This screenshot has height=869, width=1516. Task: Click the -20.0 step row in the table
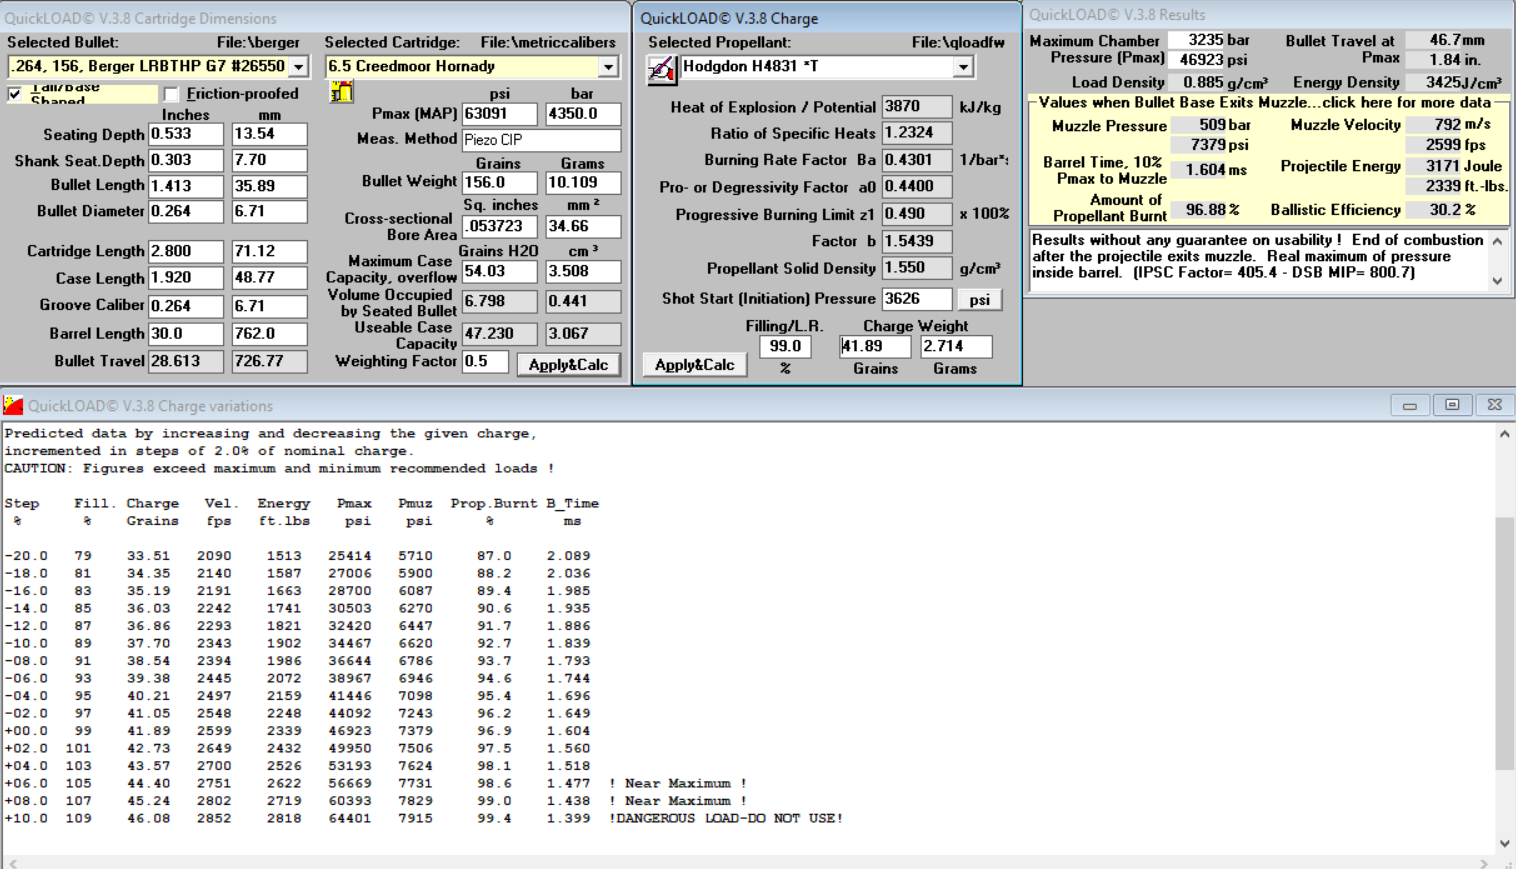[297, 555]
